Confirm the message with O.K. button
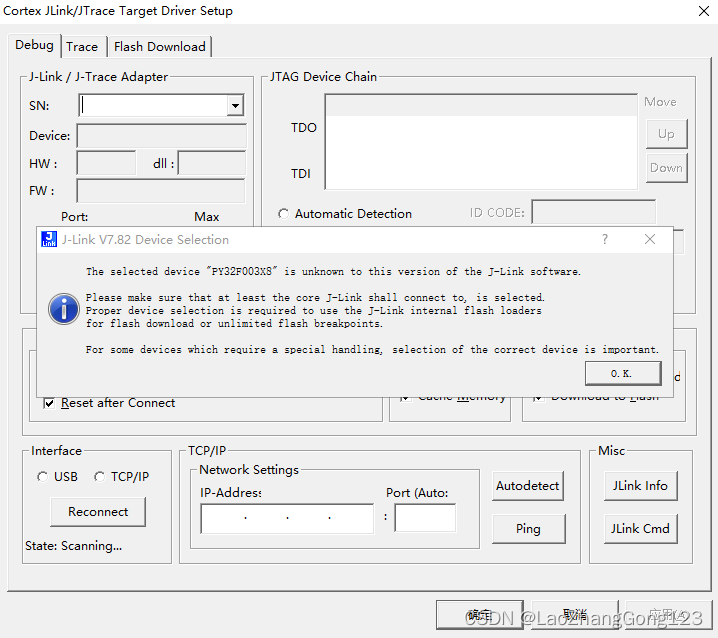The width and height of the screenshot is (718, 638). 623,373
